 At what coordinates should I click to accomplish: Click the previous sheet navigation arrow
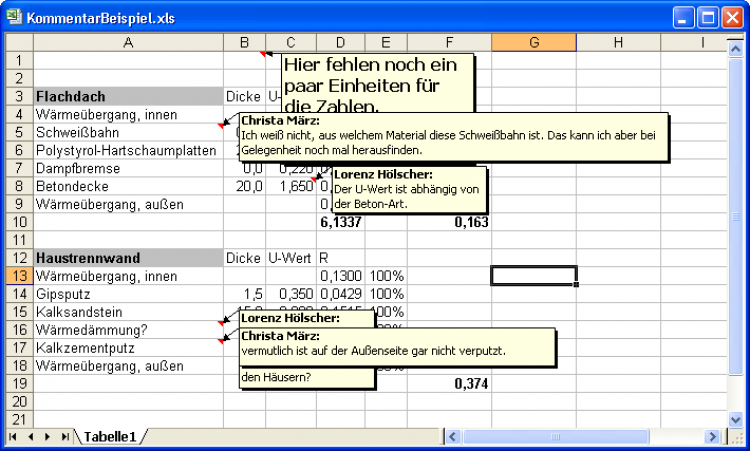click(x=31, y=437)
